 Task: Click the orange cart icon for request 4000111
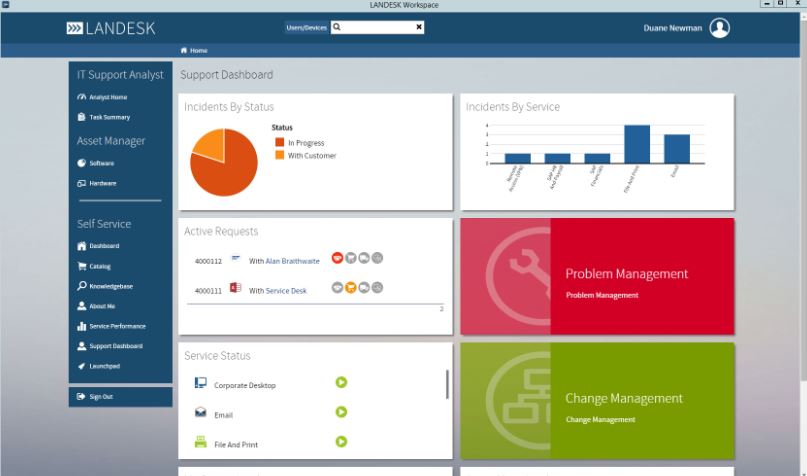(x=350, y=288)
